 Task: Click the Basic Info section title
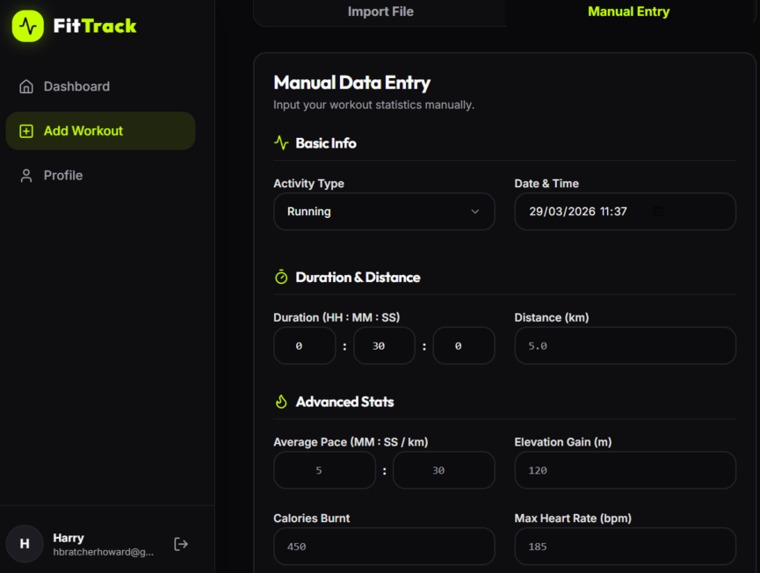pyautogui.click(x=326, y=143)
